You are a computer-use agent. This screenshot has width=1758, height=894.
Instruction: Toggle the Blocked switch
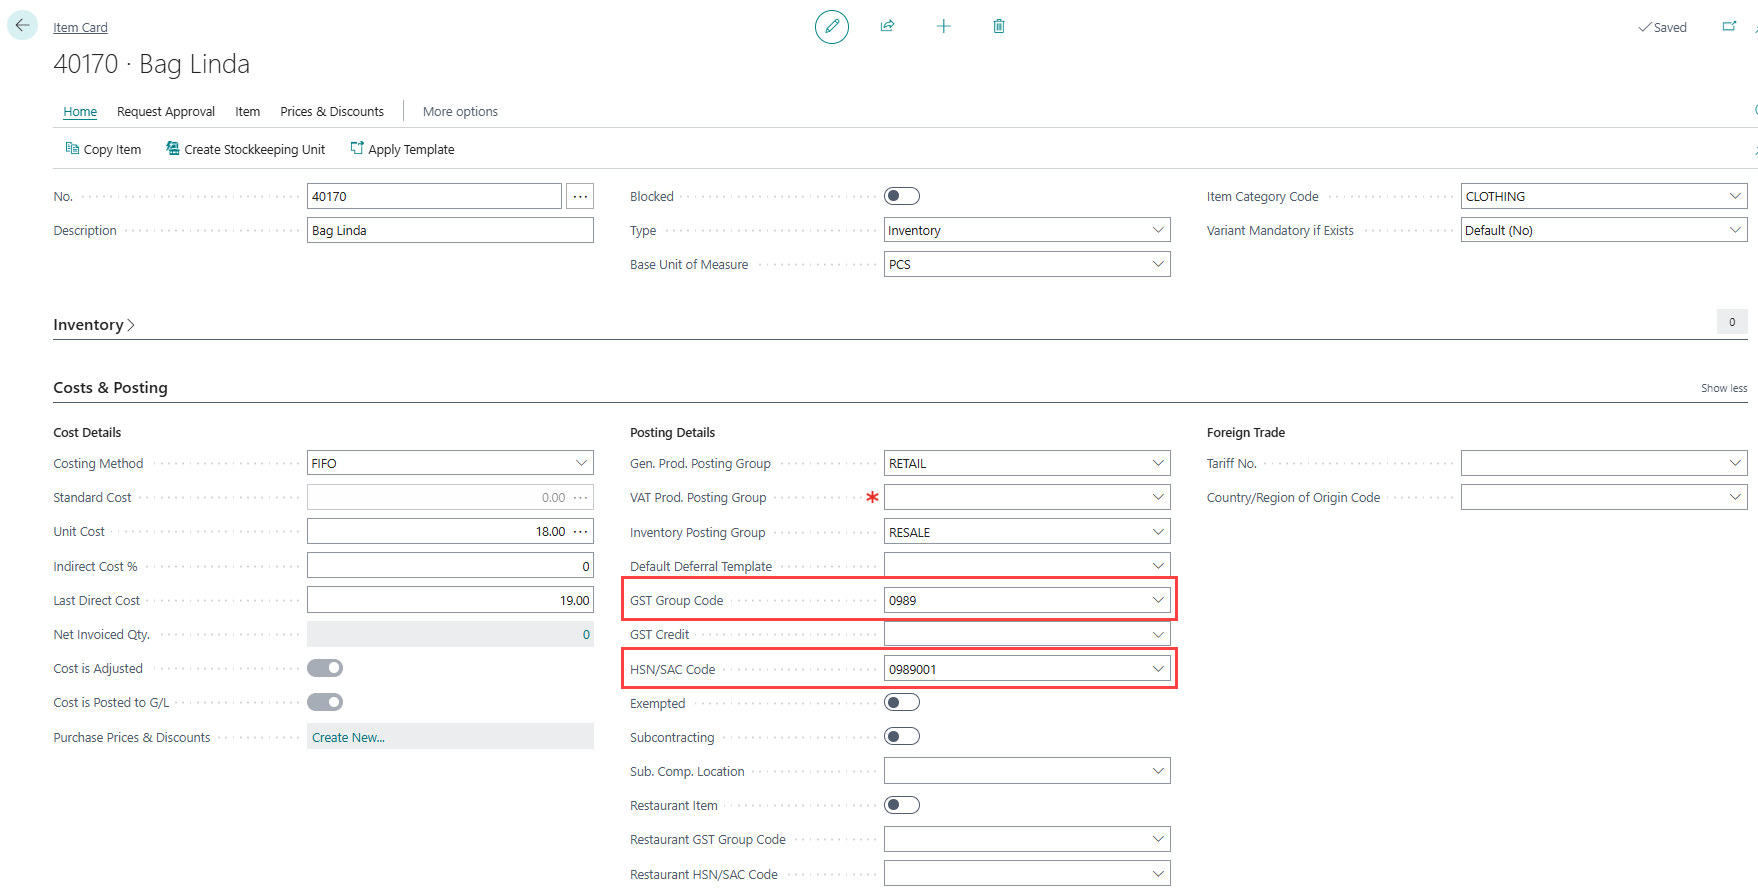pyautogui.click(x=901, y=196)
